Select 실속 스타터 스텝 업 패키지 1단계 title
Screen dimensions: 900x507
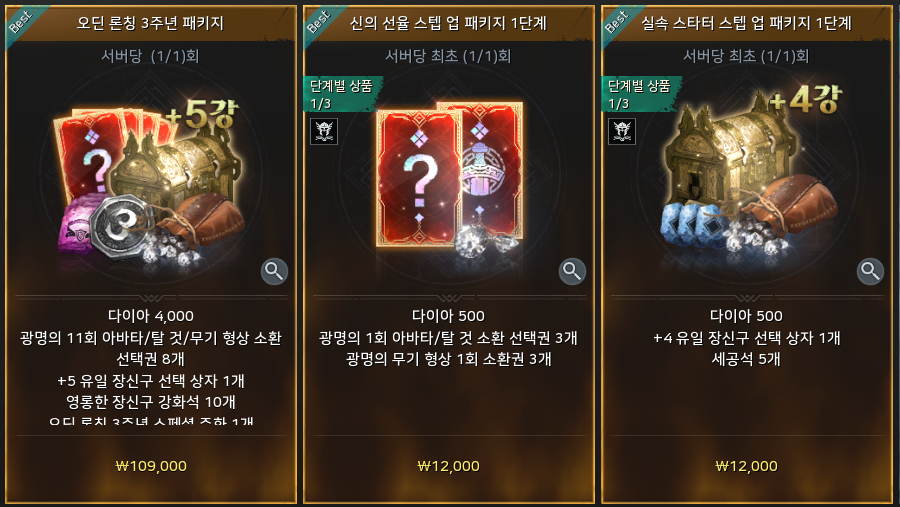746,23
